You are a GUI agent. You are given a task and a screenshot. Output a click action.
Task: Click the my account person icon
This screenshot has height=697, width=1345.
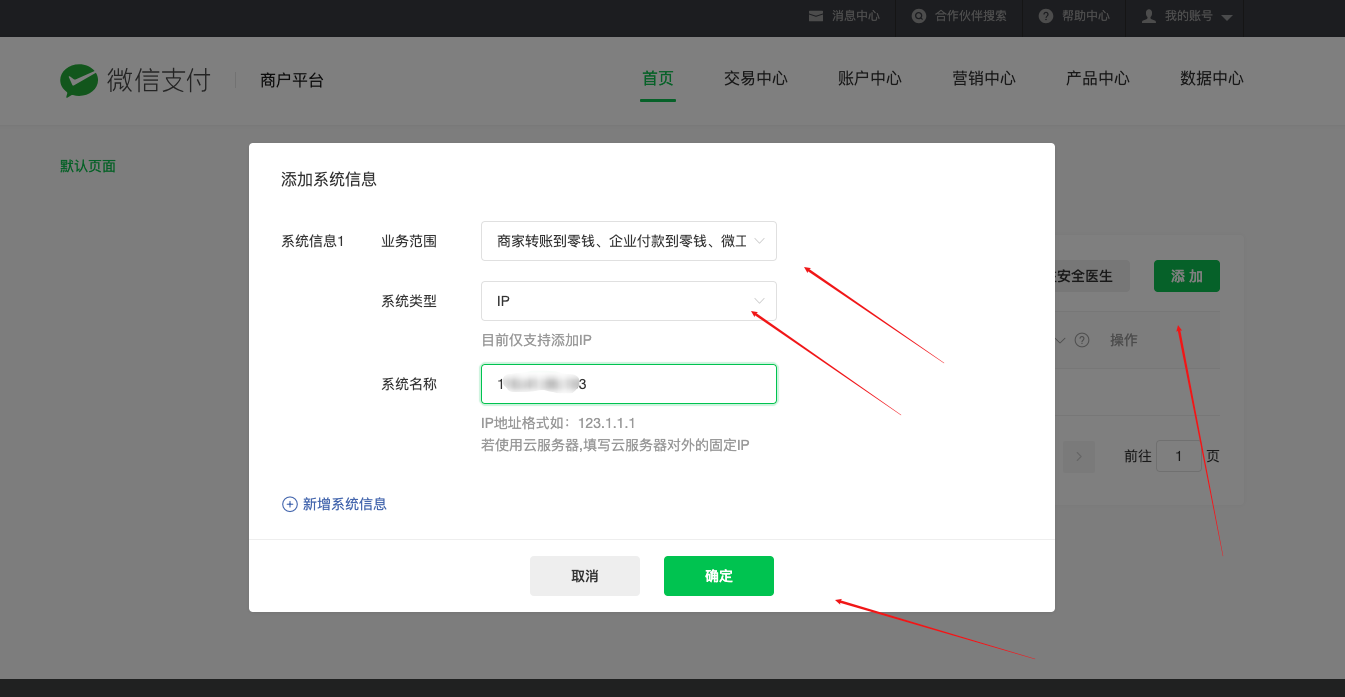[x=1149, y=16]
